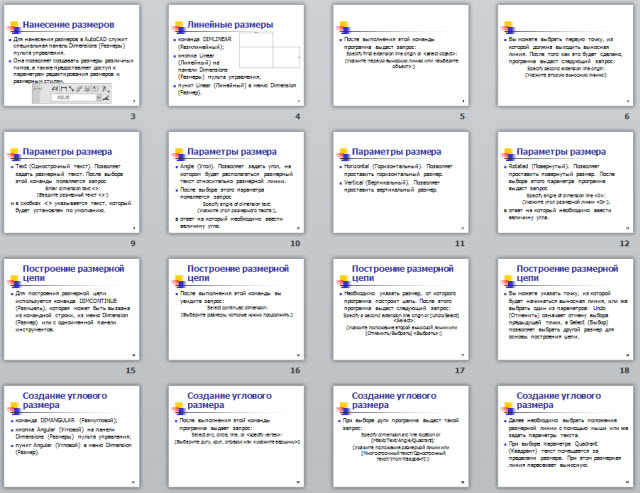Click the slide number label 10
The width and height of the screenshot is (640, 493).
click(295, 243)
